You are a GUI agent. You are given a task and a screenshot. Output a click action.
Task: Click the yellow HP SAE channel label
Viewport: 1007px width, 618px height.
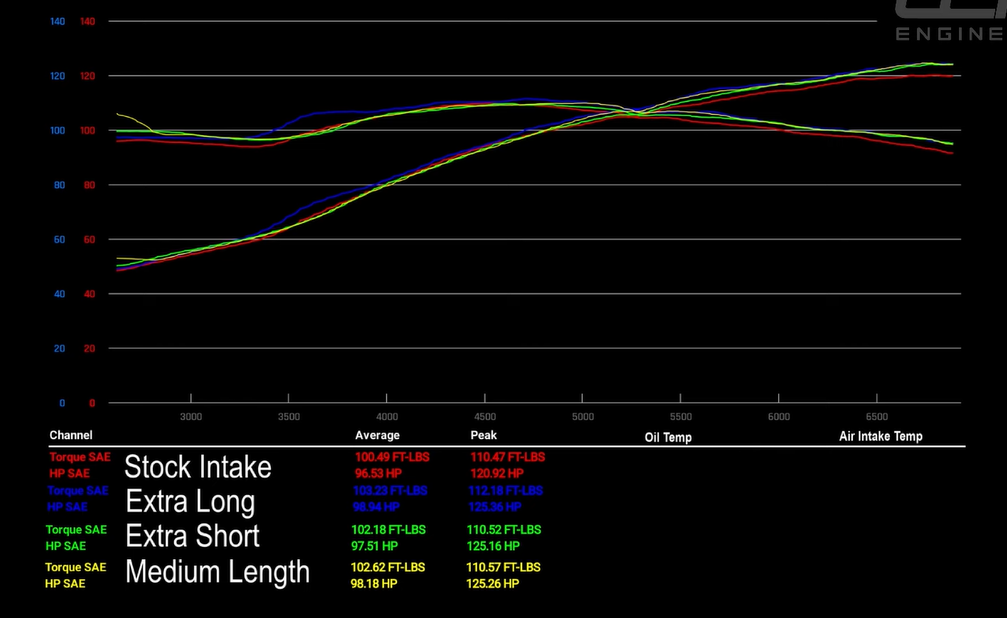point(66,583)
